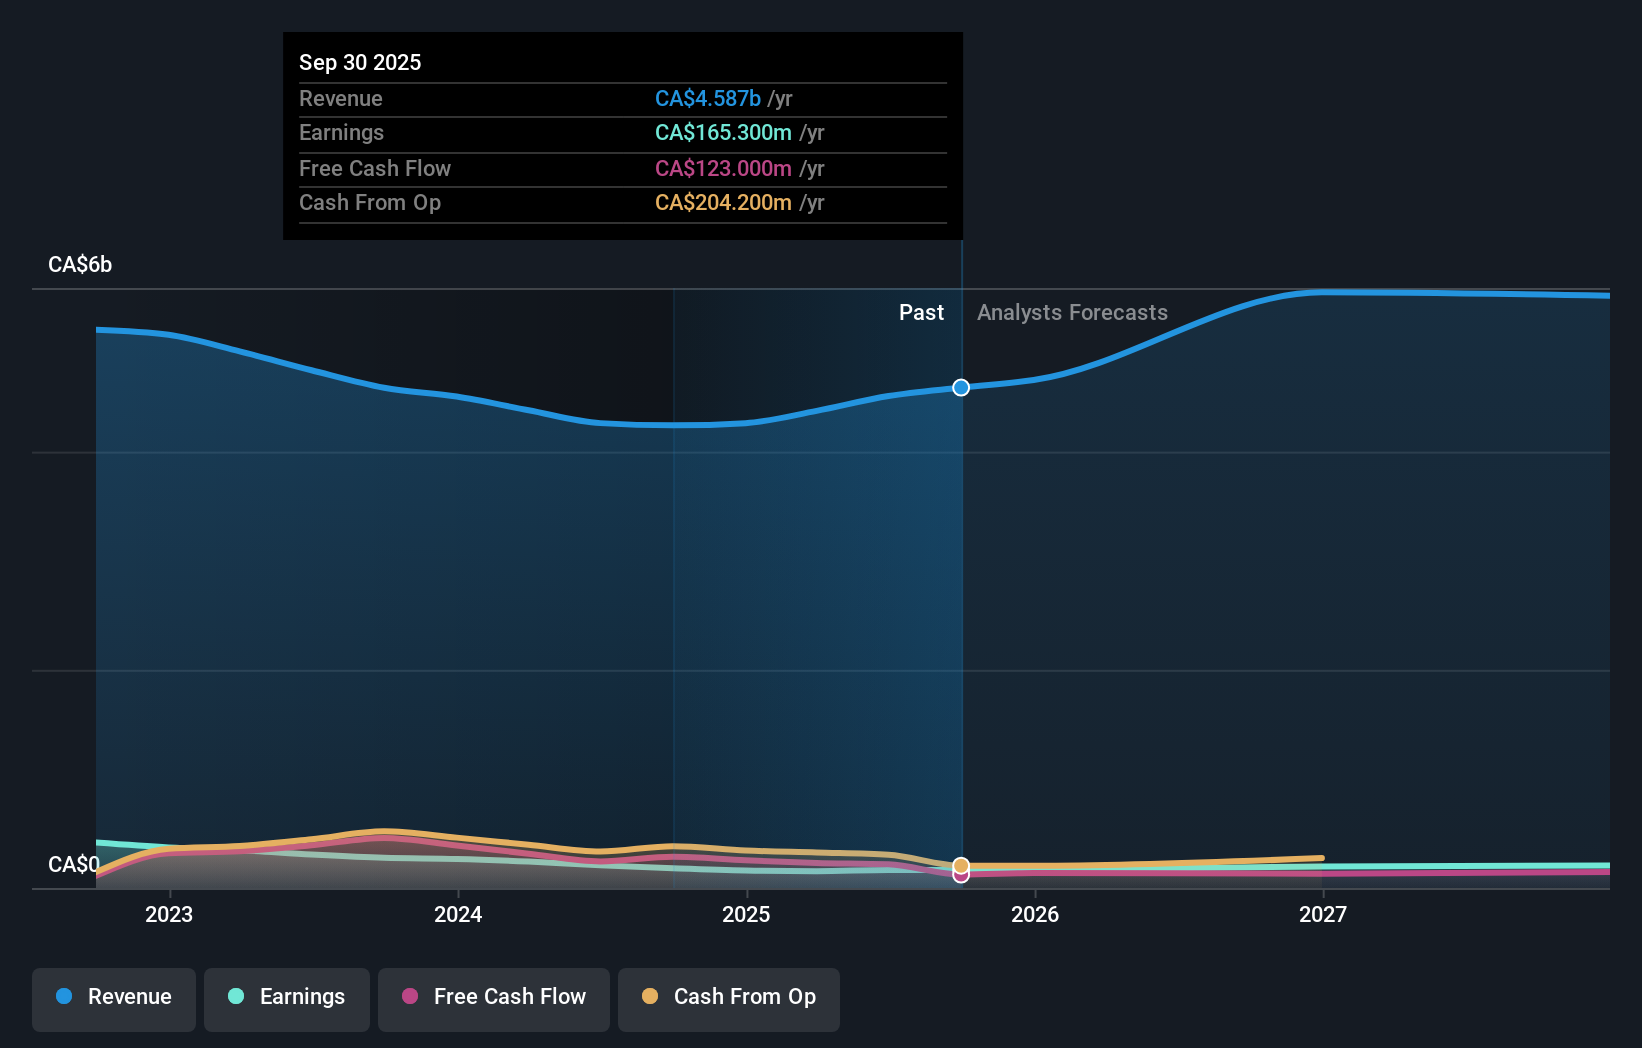Click the orange Cash From Op data marker
This screenshot has width=1642, height=1048.
click(961, 865)
